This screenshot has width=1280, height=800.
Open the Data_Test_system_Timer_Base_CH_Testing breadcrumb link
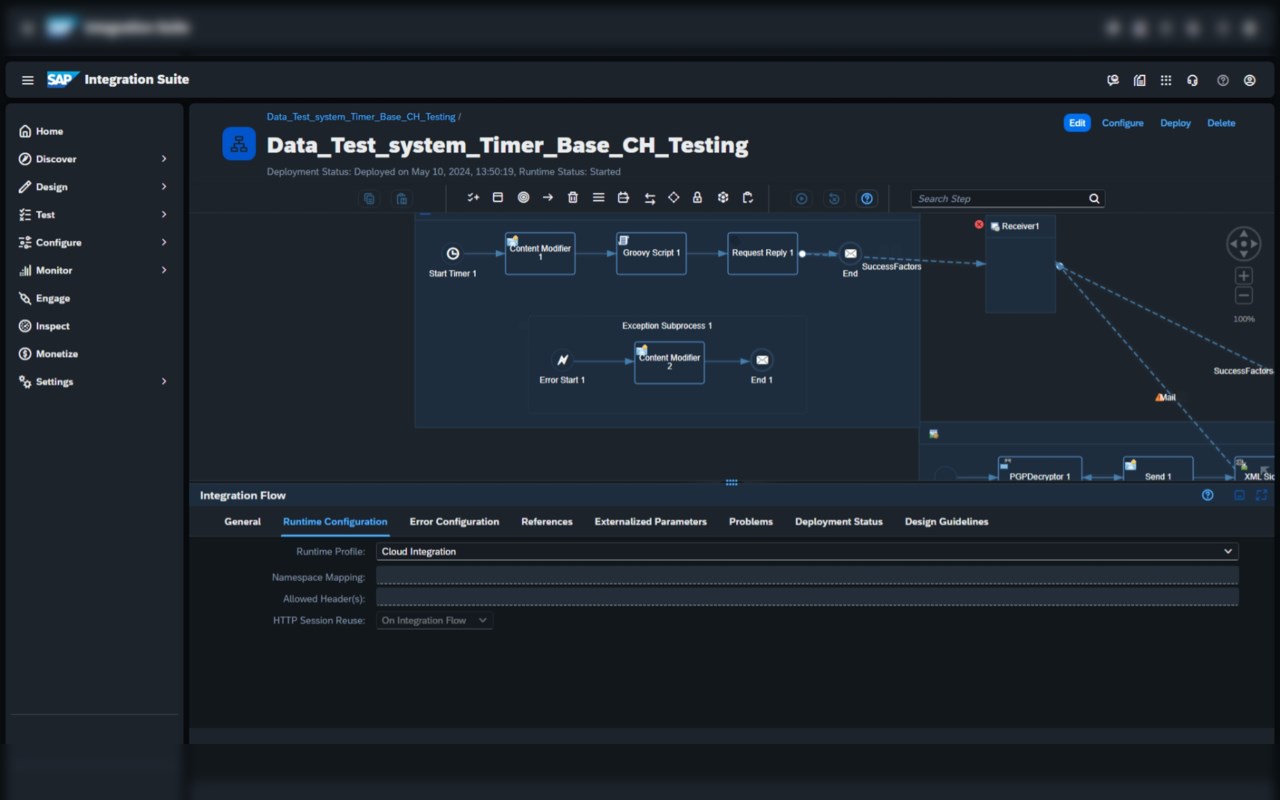point(361,117)
